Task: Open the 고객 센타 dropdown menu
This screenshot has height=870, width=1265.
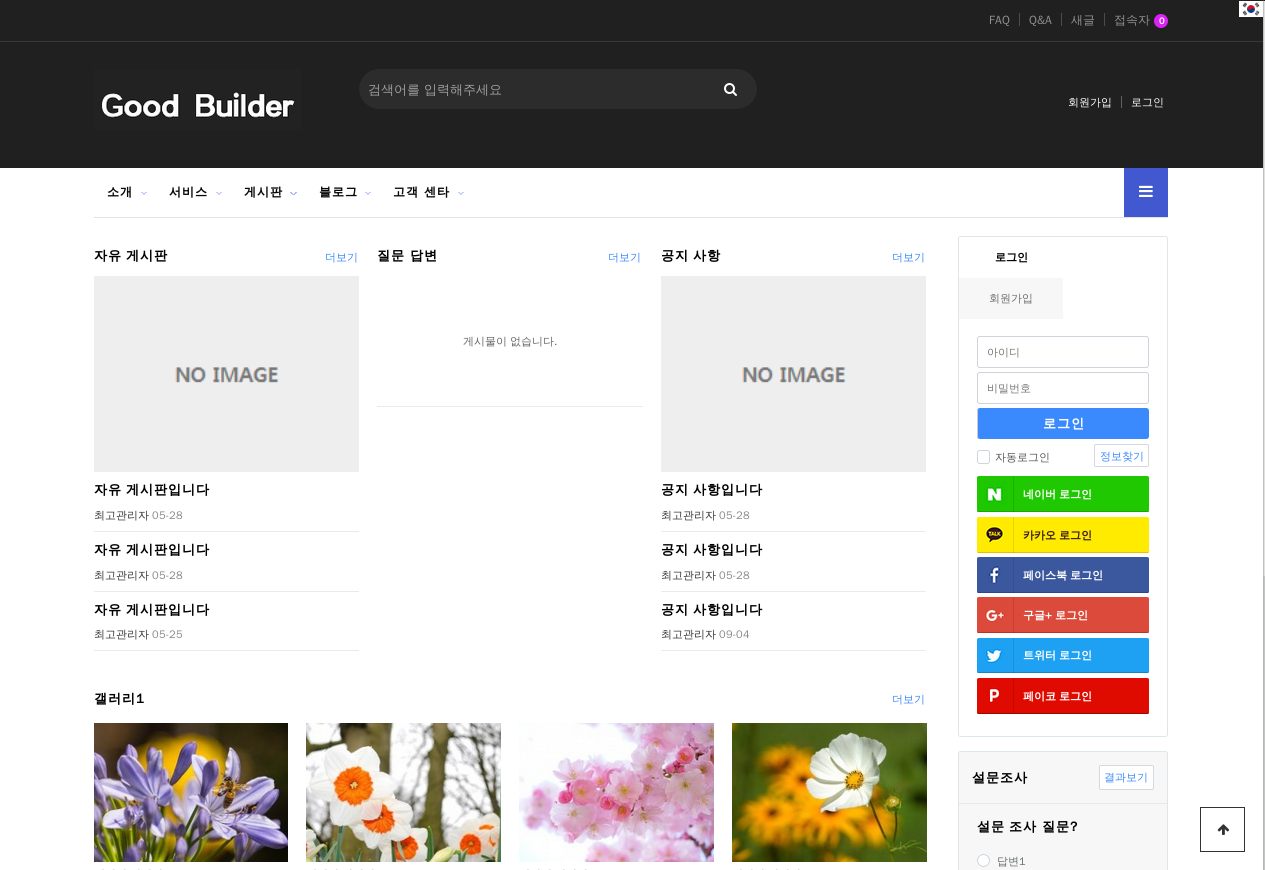Action: tap(428, 192)
